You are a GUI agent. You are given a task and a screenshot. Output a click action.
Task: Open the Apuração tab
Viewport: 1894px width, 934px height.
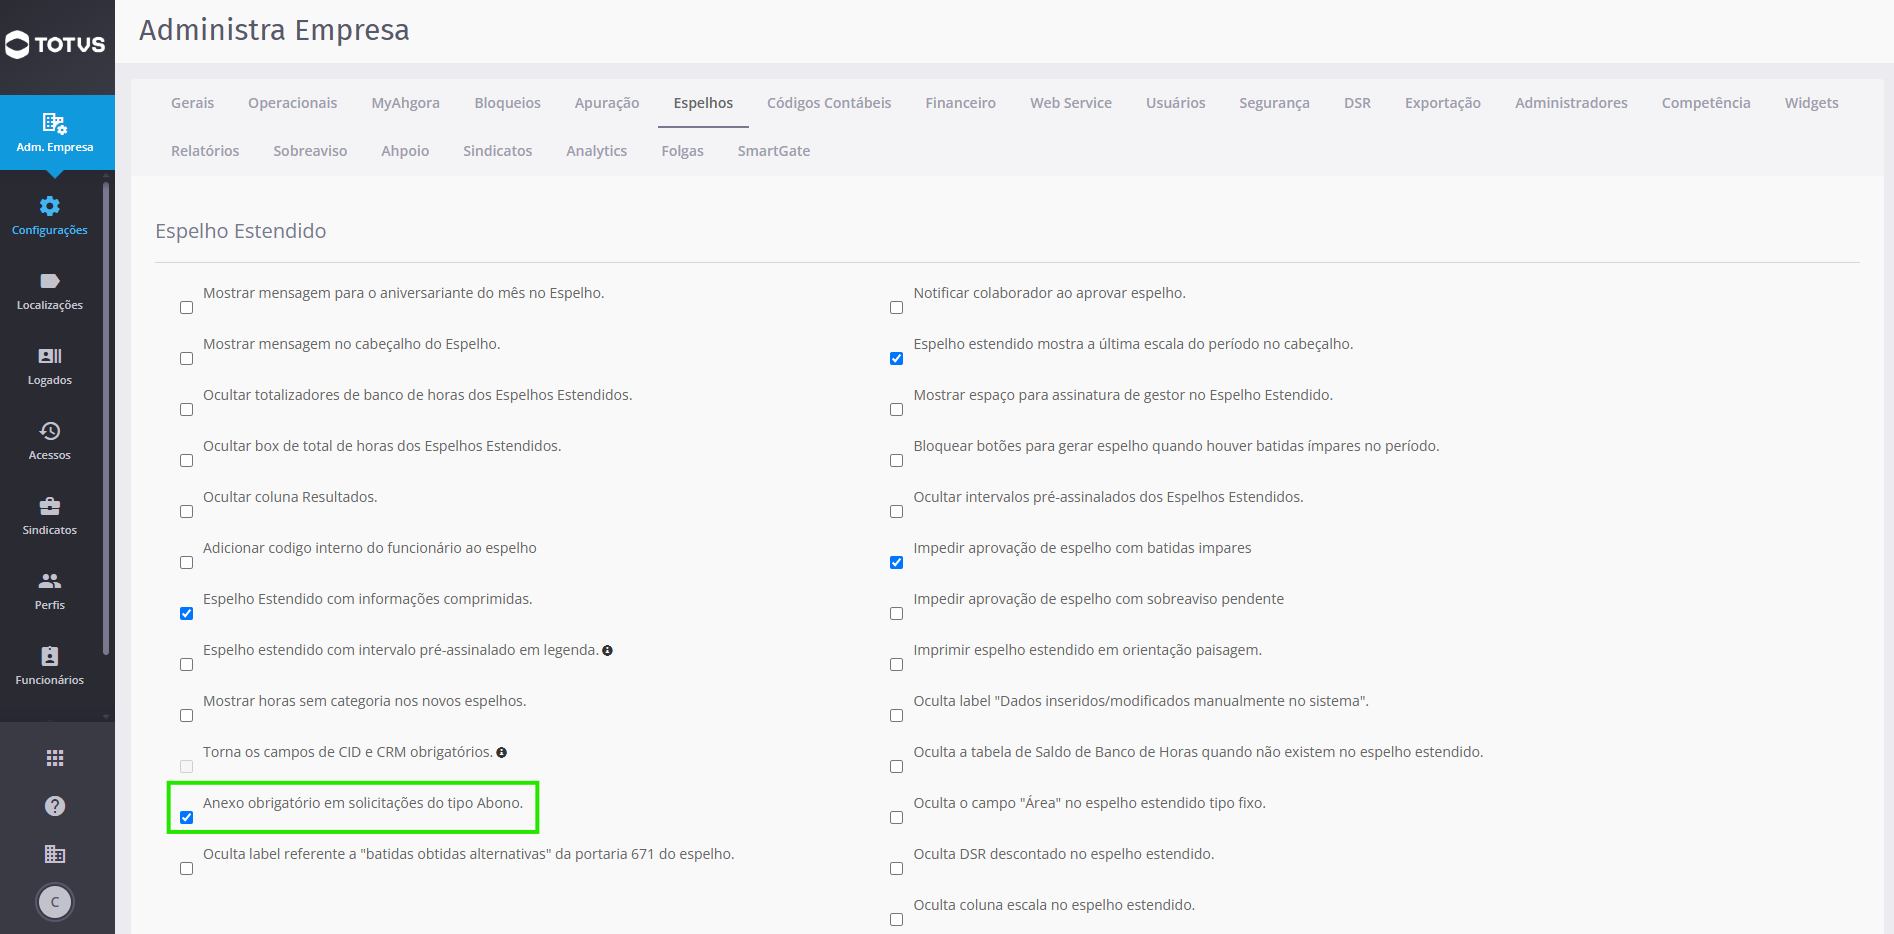(x=606, y=103)
